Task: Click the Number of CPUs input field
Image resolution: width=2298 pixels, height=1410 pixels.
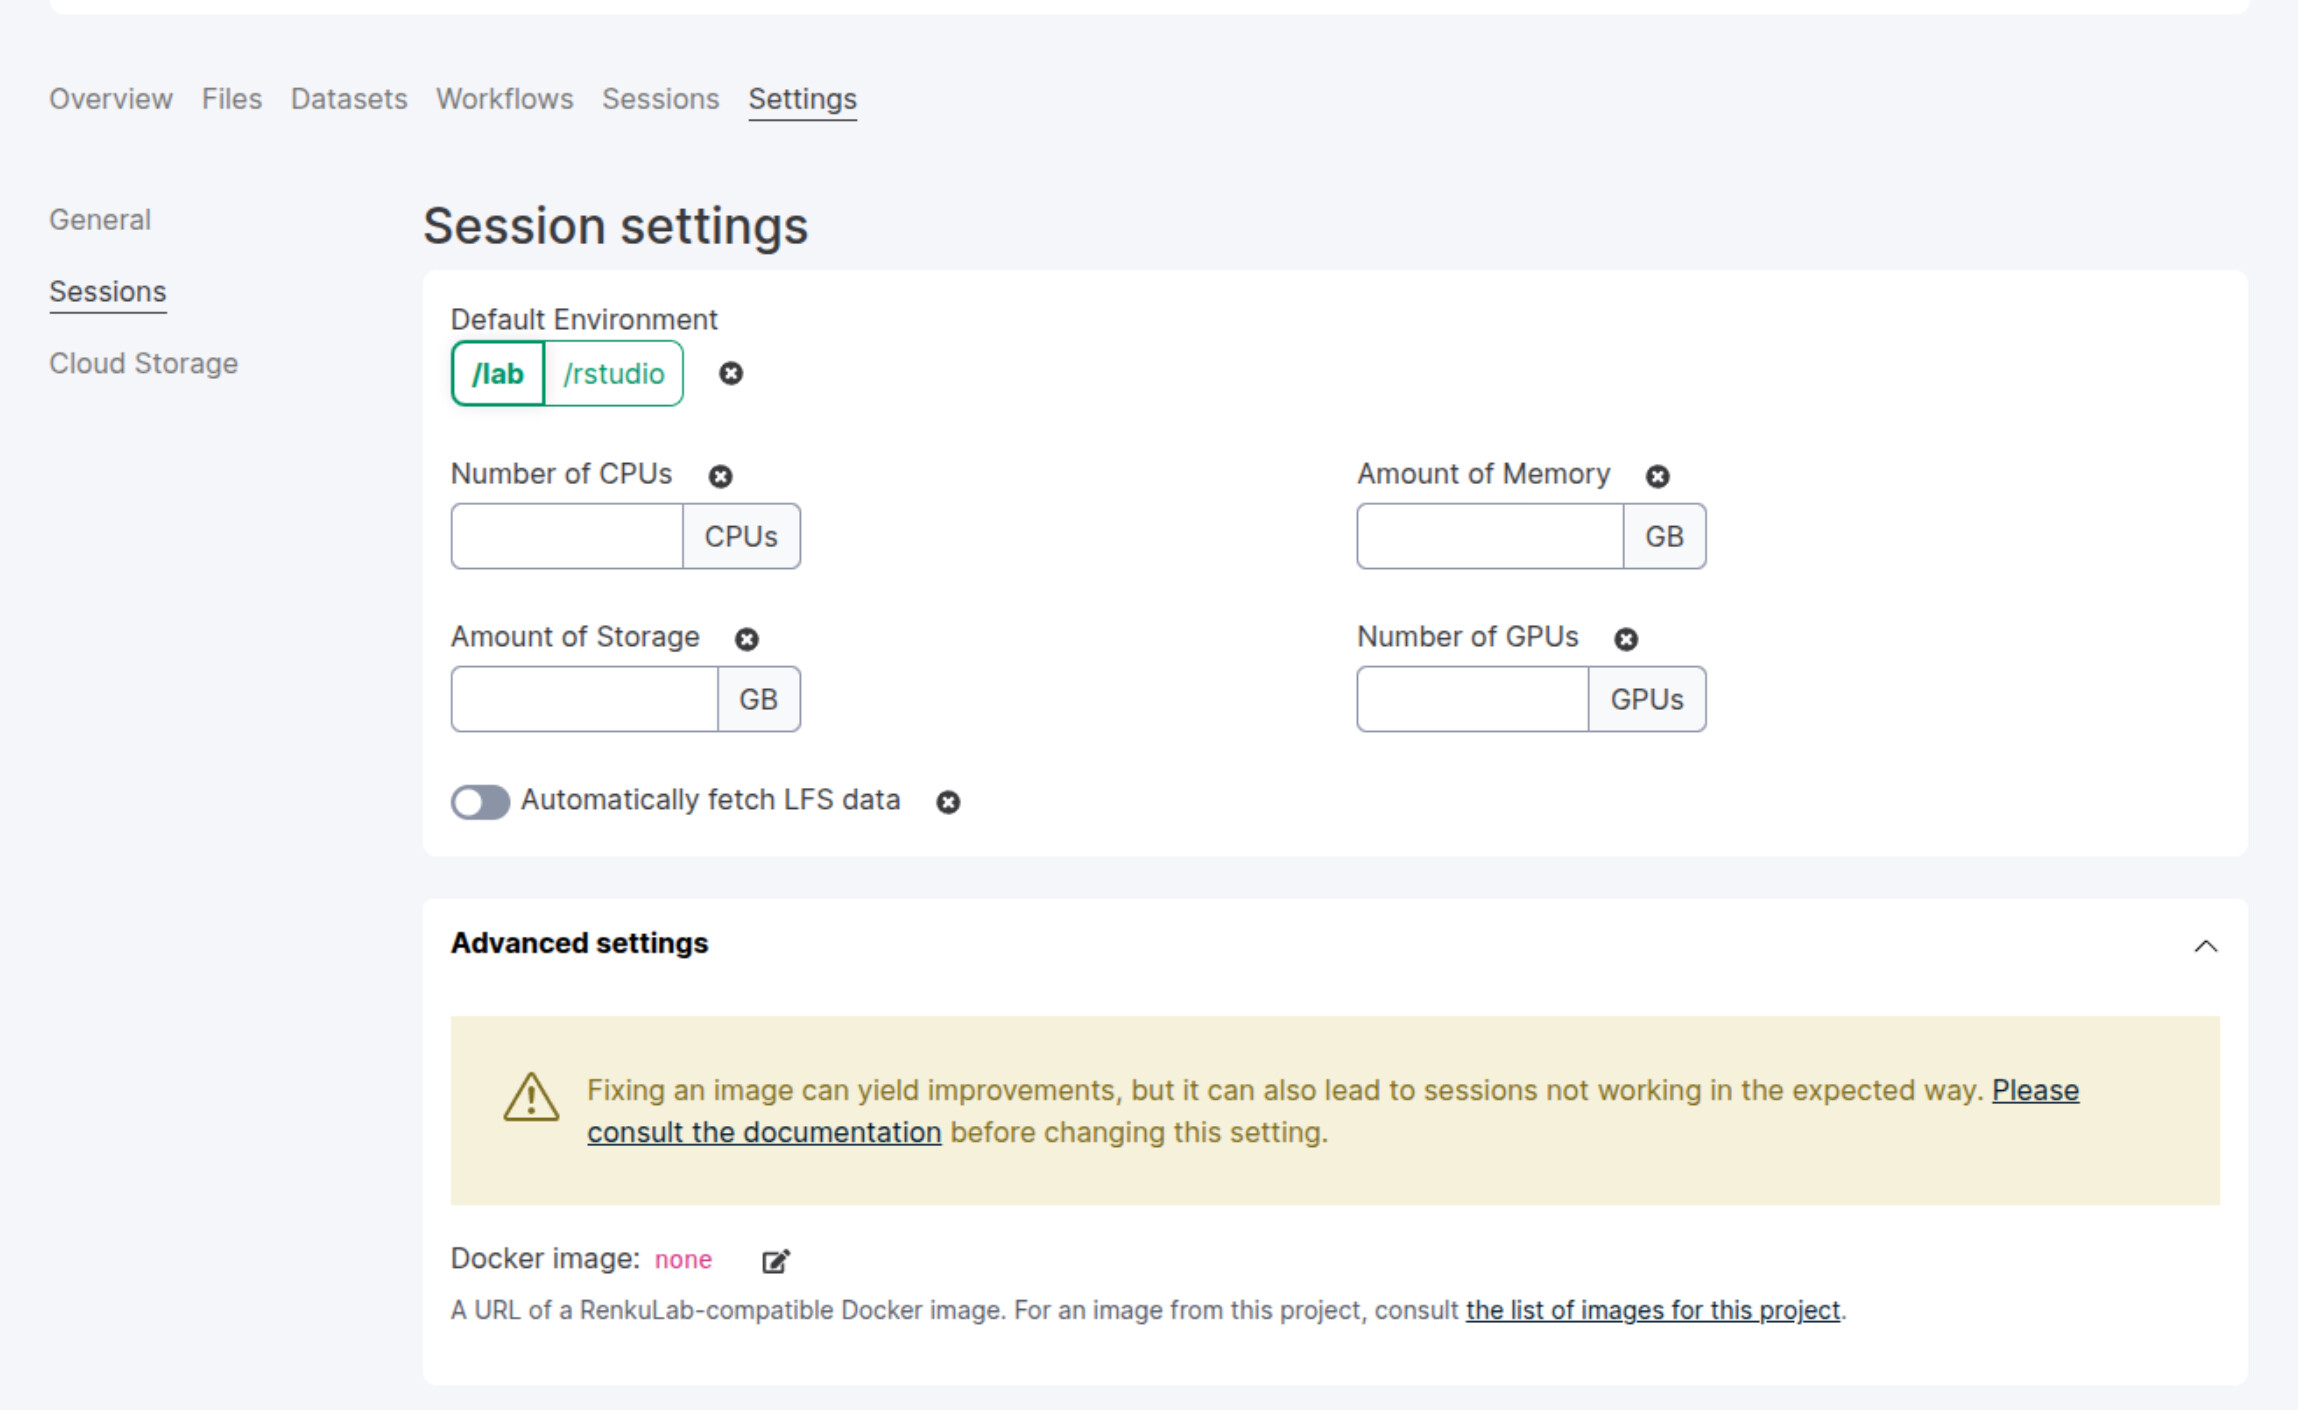Action: [567, 536]
